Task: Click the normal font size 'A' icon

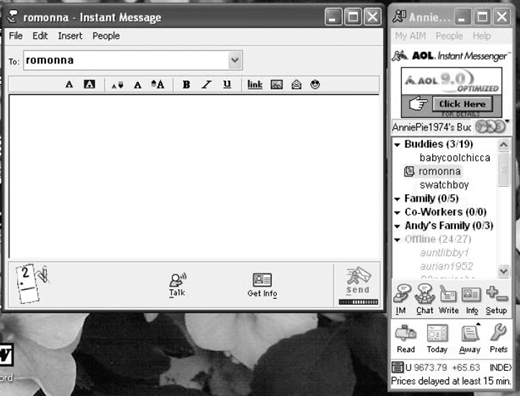Action: coord(138,85)
